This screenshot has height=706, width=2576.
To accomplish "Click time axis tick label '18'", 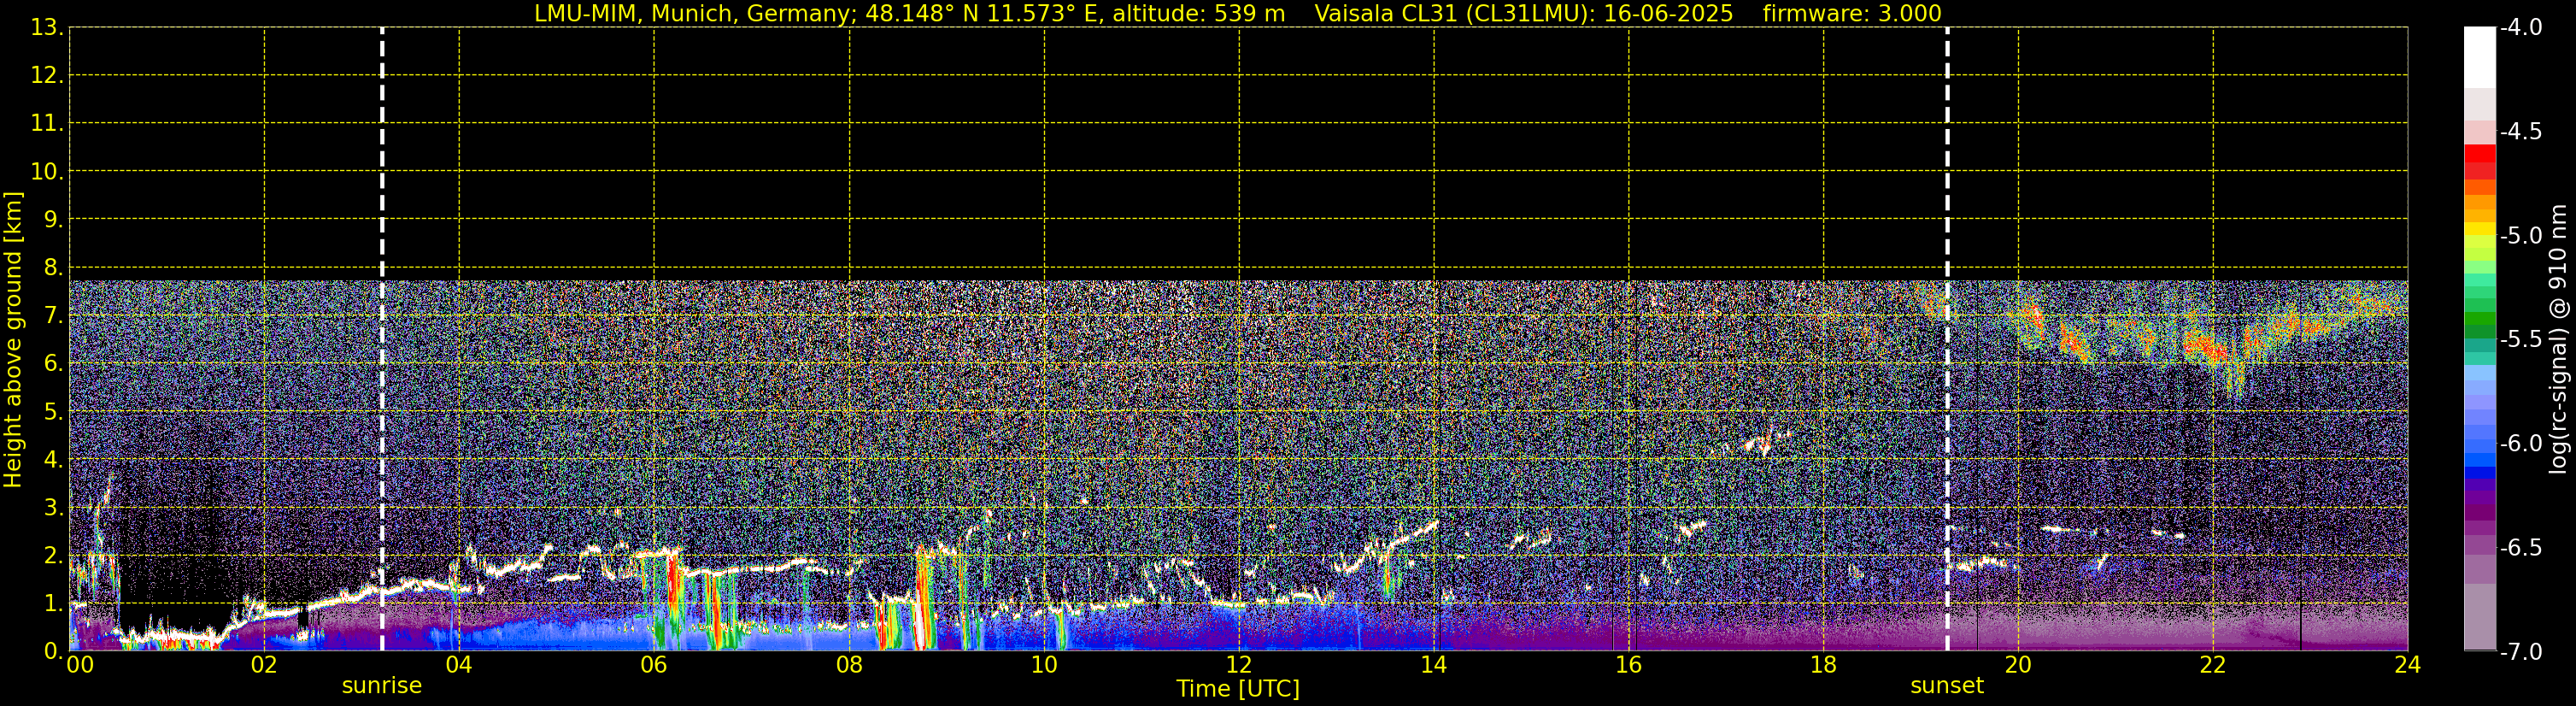I will [x=1823, y=665].
